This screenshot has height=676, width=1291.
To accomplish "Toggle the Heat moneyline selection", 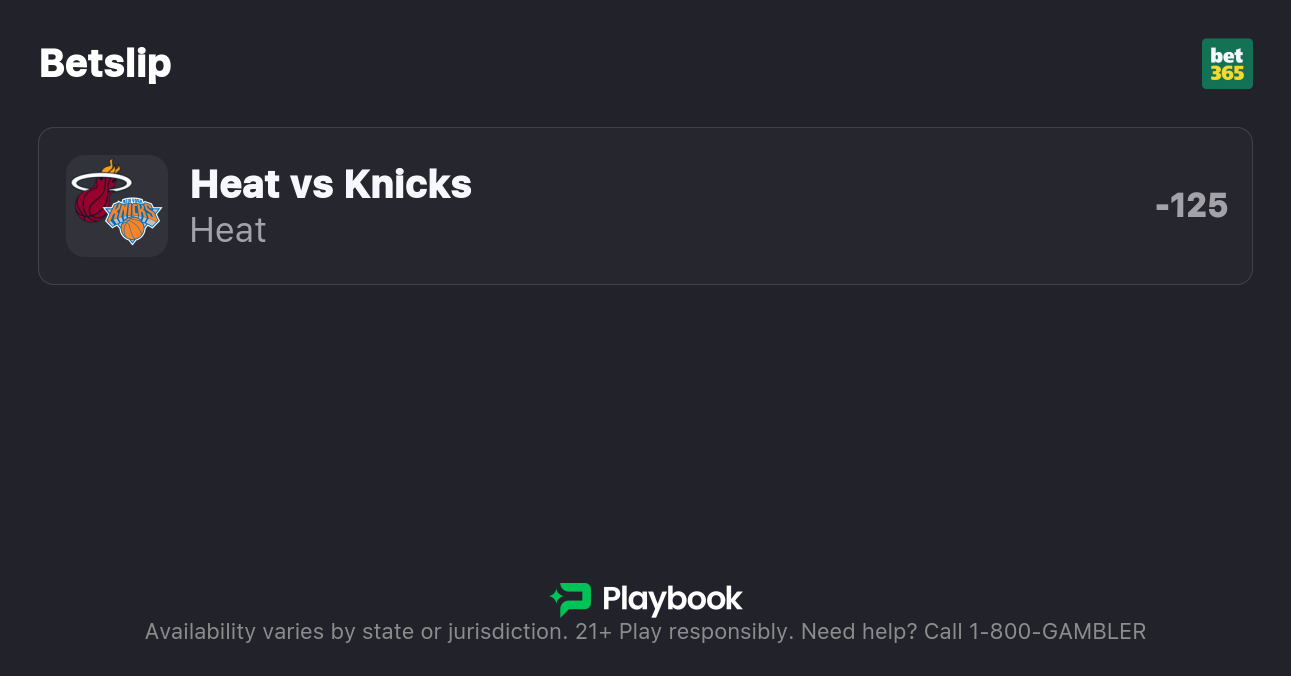I will coord(645,206).
